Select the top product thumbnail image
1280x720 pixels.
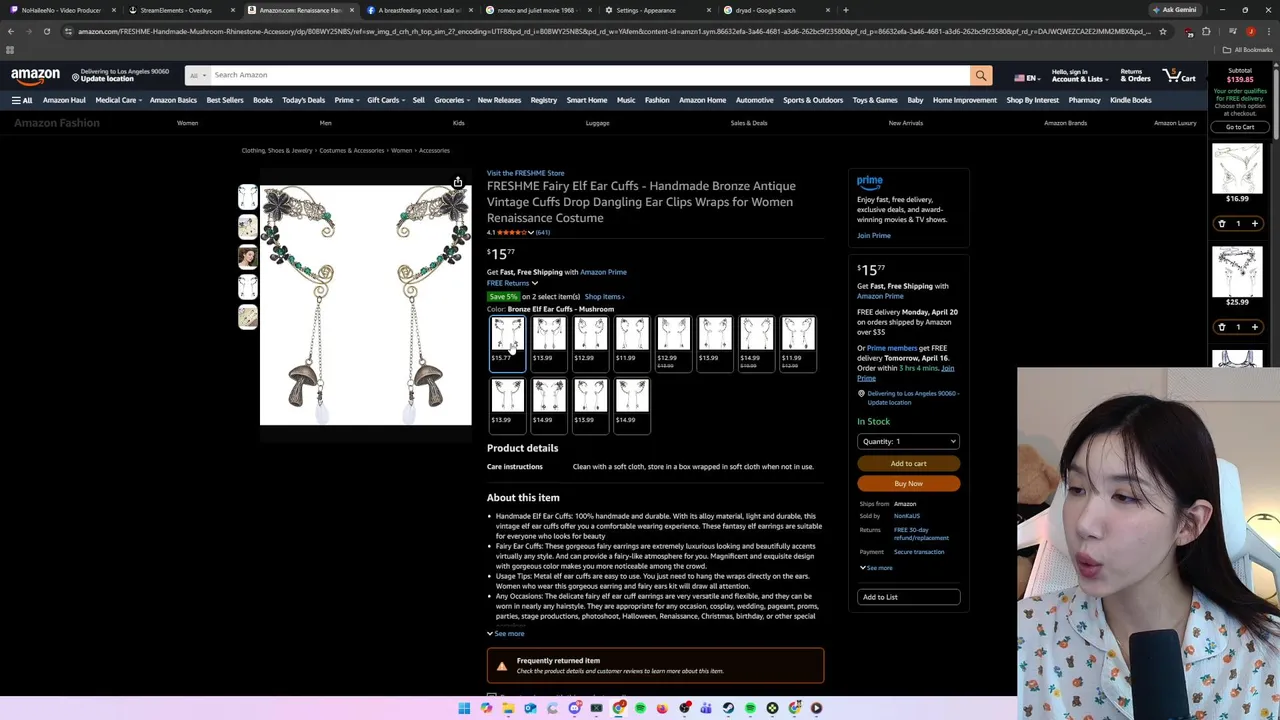[247, 197]
